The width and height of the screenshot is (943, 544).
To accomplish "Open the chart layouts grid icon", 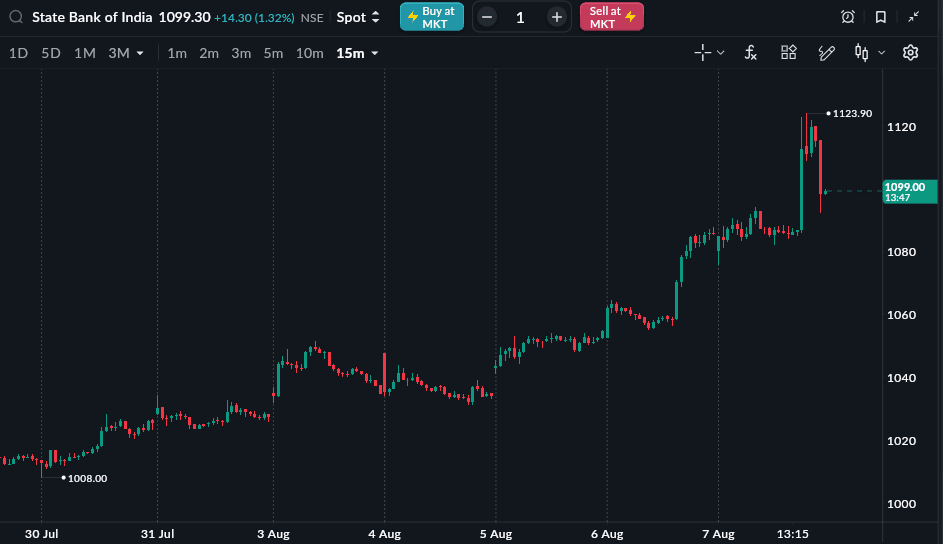I will click(788, 53).
